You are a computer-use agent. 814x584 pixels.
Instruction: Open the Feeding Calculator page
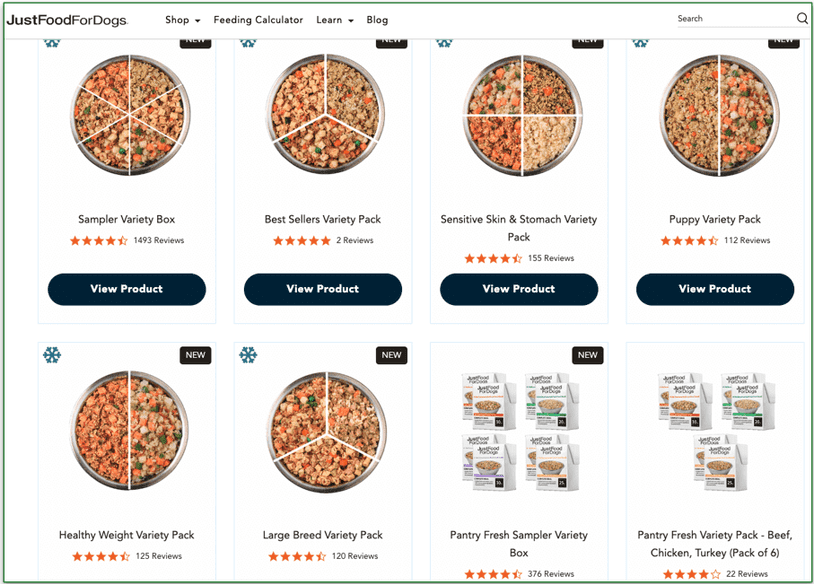258,19
